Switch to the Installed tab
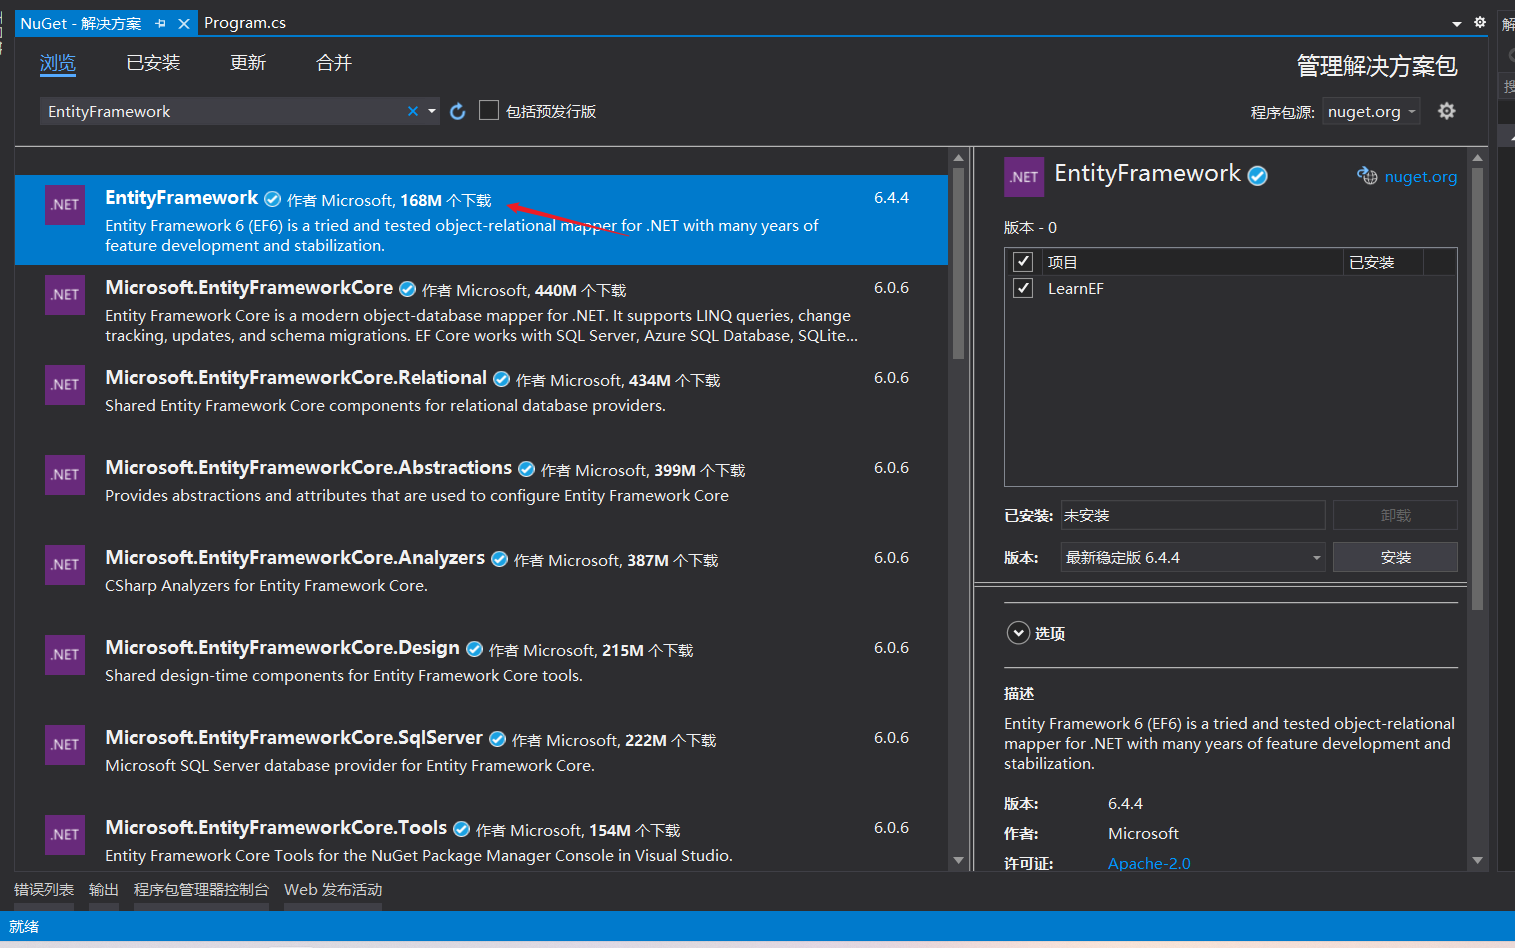Viewport: 1515px width, 948px height. click(x=153, y=63)
